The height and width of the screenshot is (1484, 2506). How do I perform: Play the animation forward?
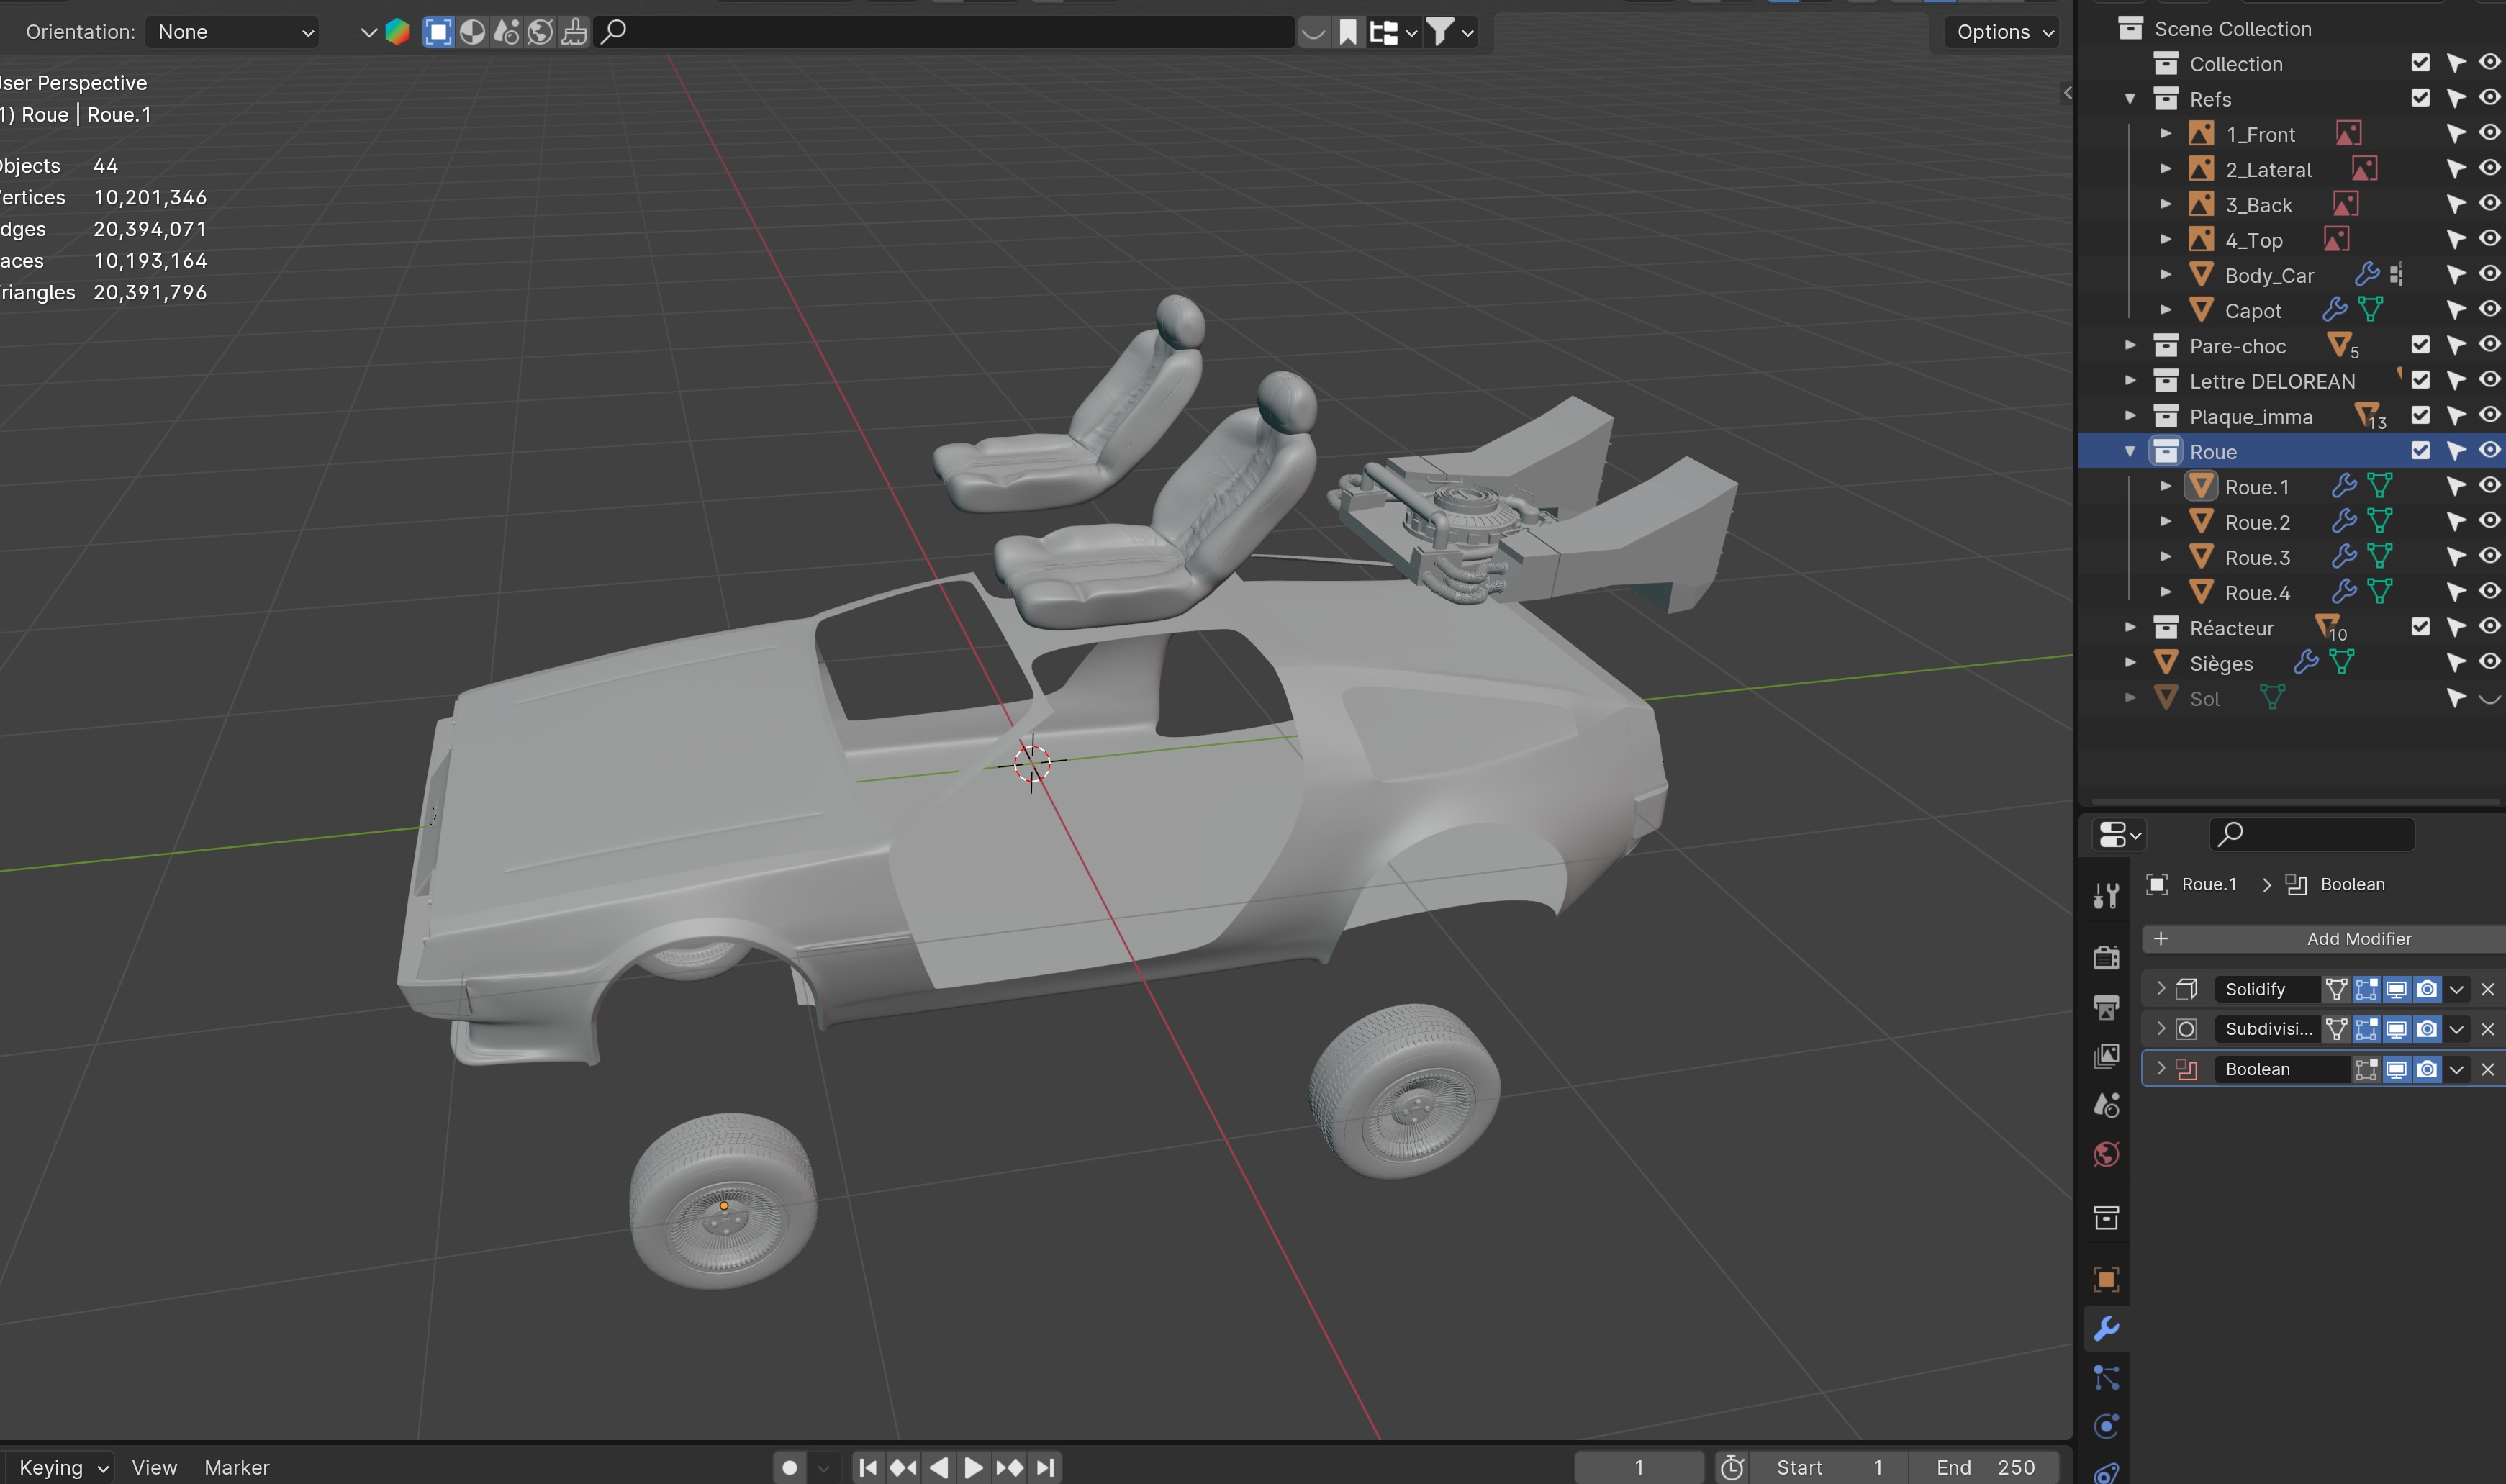pos(972,1467)
